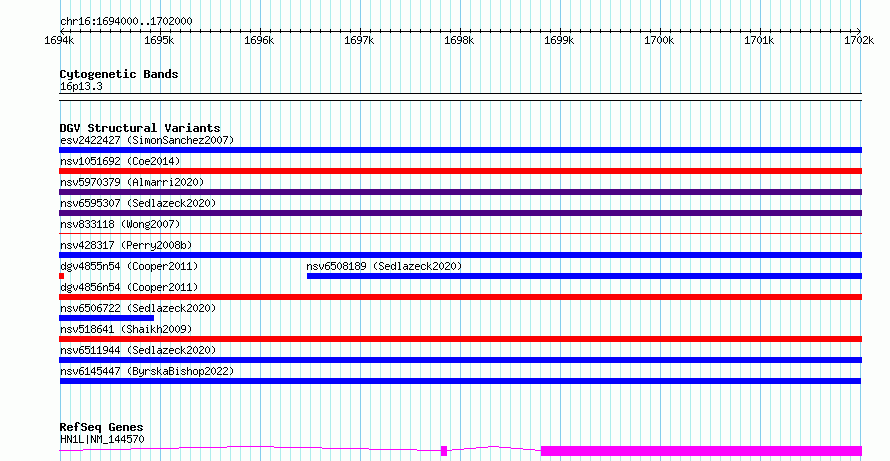This screenshot has width=890, height=461.
Task: Click the 1700k ruler tick label
Action: click(659, 40)
